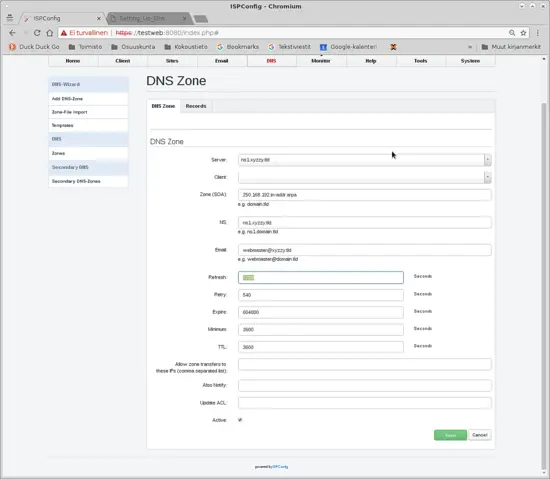Open the Home module
This screenshot has width=550, height=479.
tap(73, 61)
